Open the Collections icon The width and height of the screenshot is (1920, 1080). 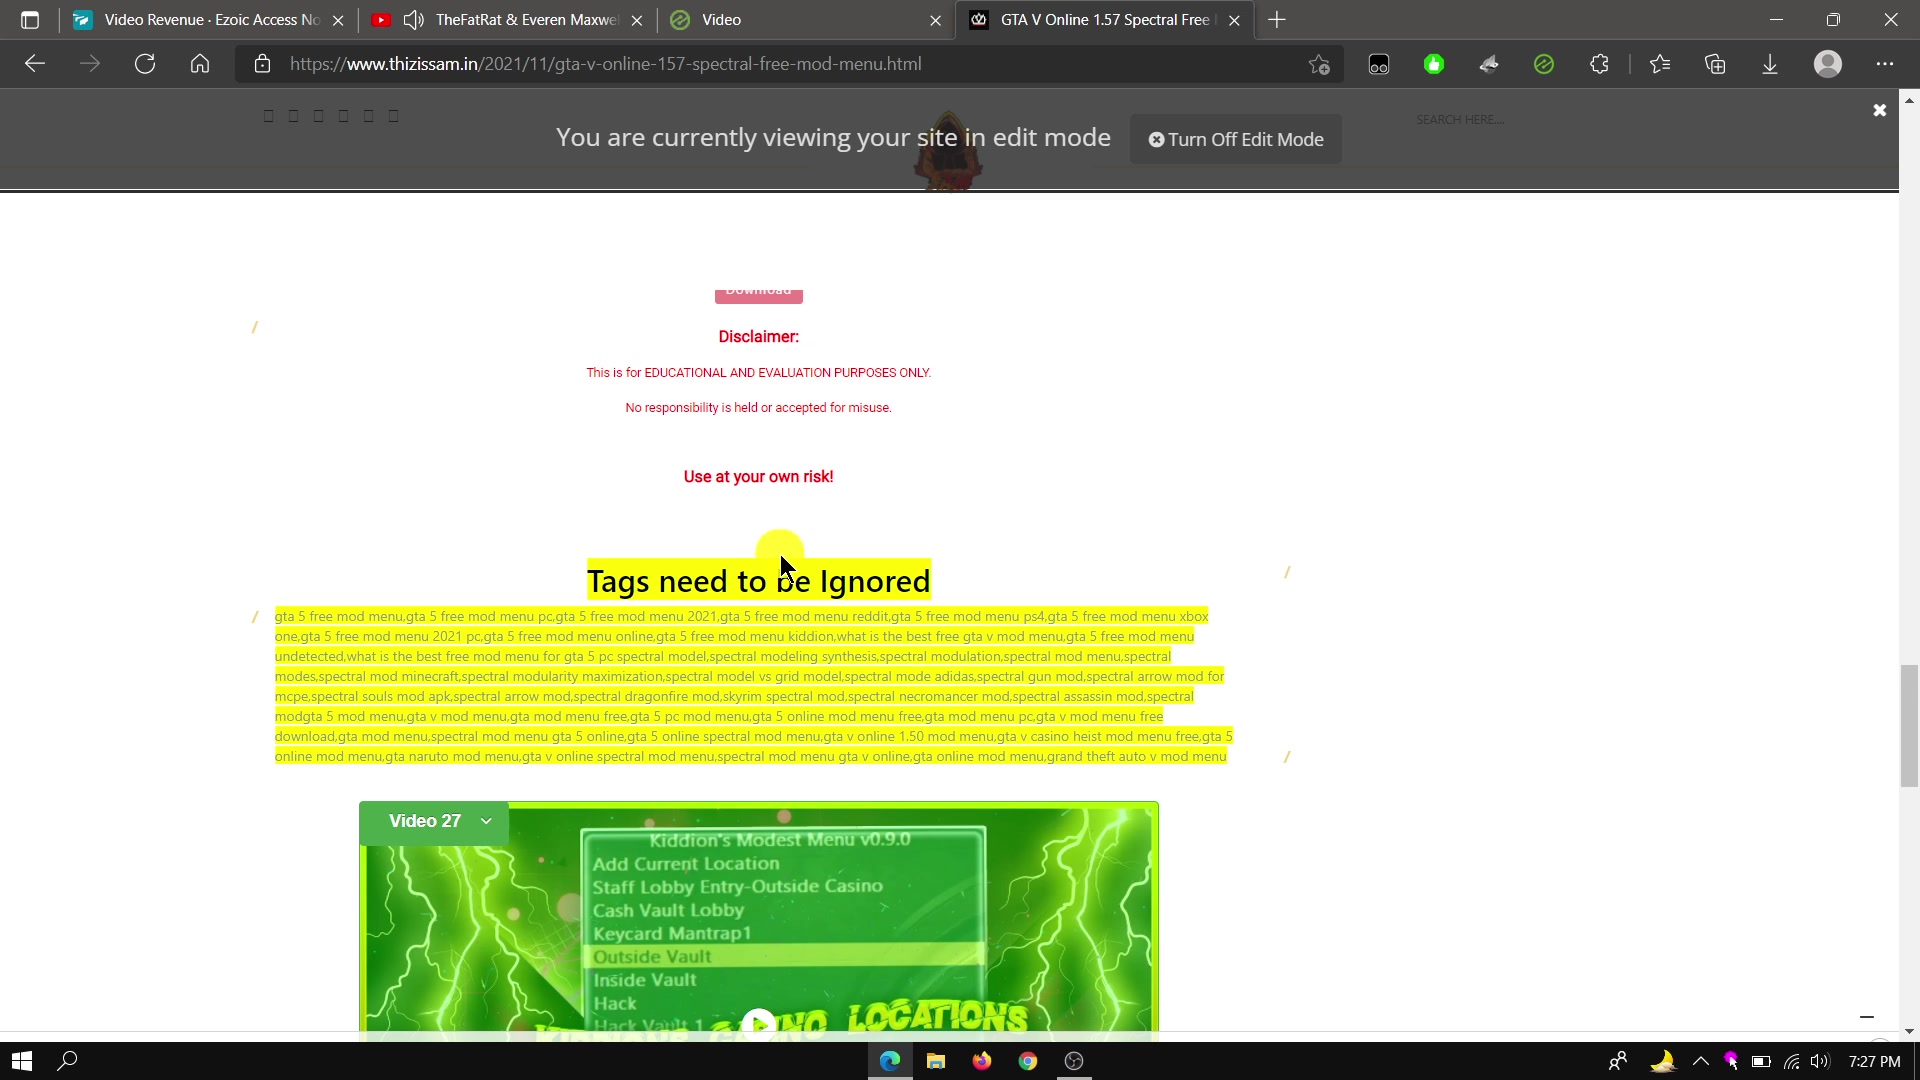[x=1715, y=64]
